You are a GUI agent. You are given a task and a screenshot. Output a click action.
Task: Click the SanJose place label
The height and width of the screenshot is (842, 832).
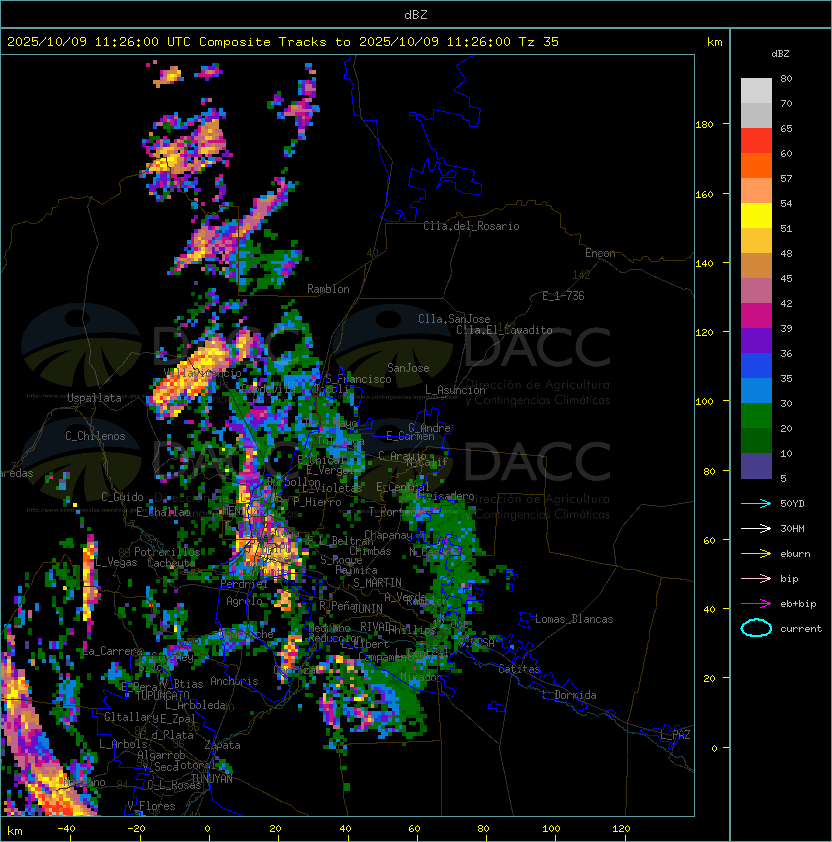point(408,368)
